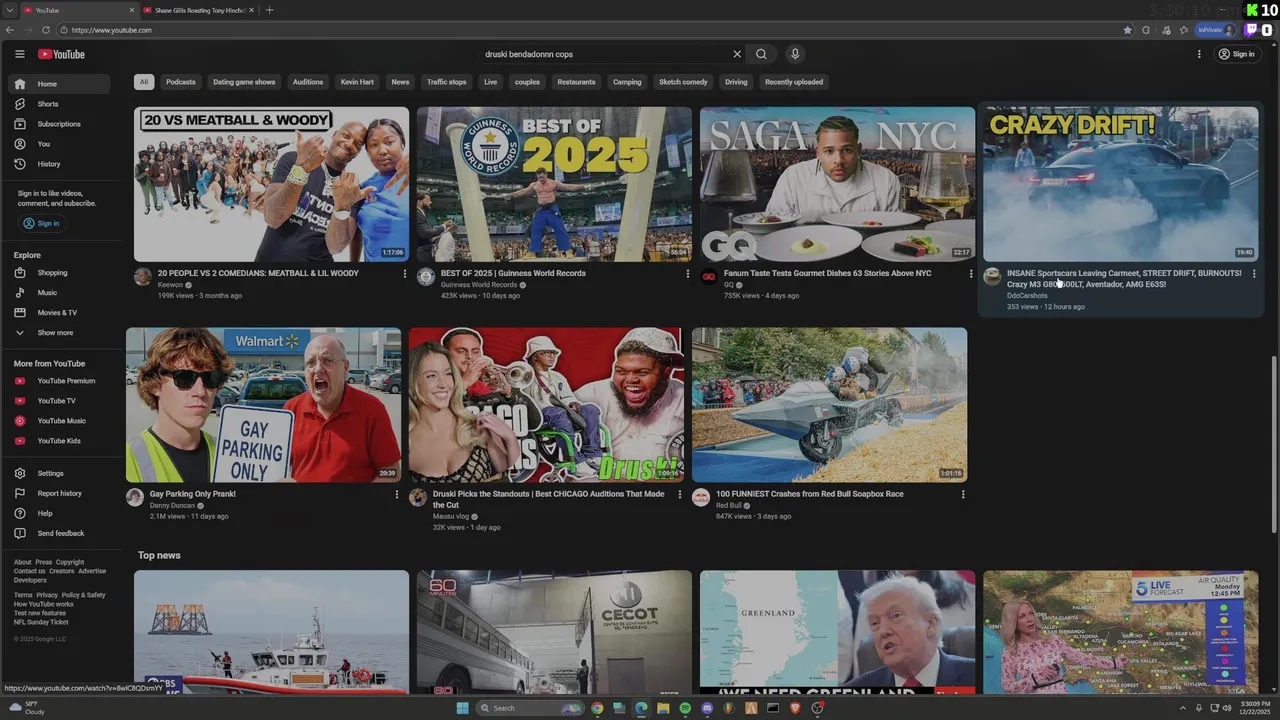Open the YouTube three-dot settings menu
Screen dimensions: 1280x720
click(x=1199, y=54)
